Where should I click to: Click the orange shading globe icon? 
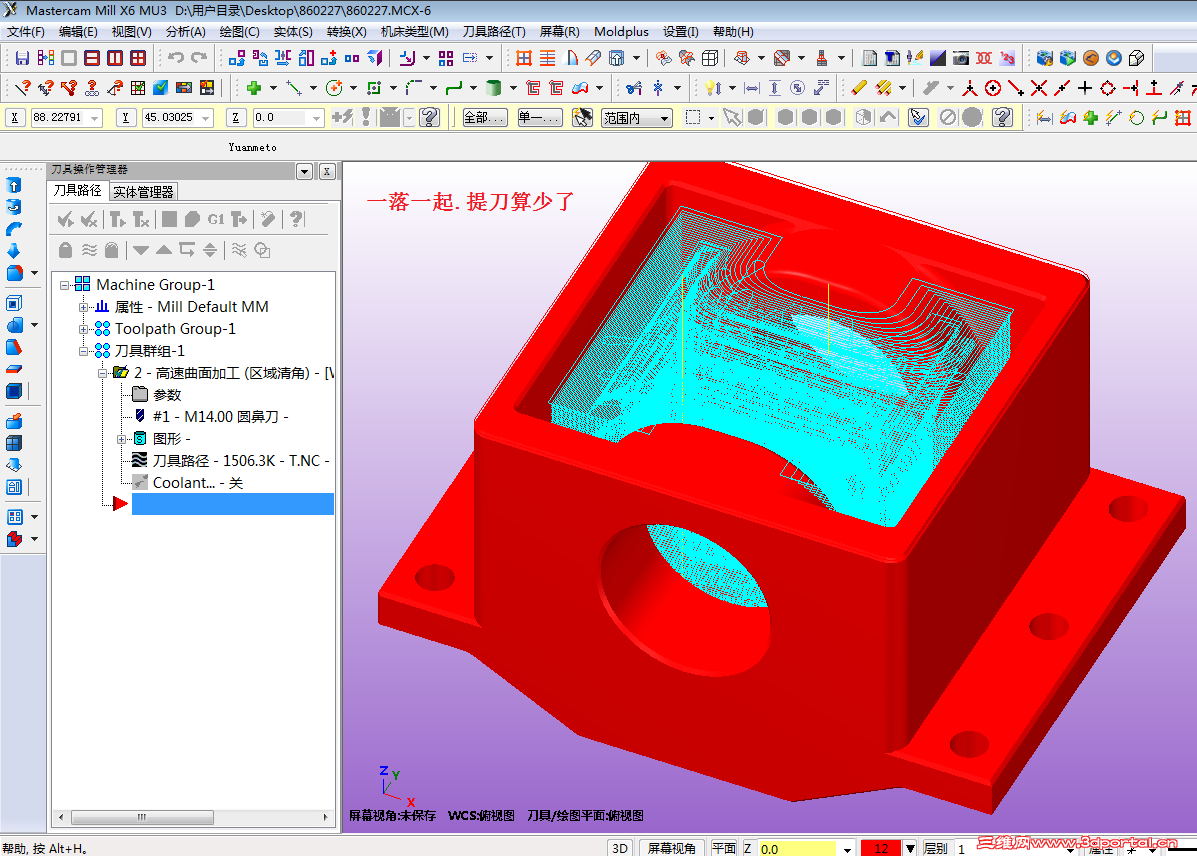[x=1091, y=58]
